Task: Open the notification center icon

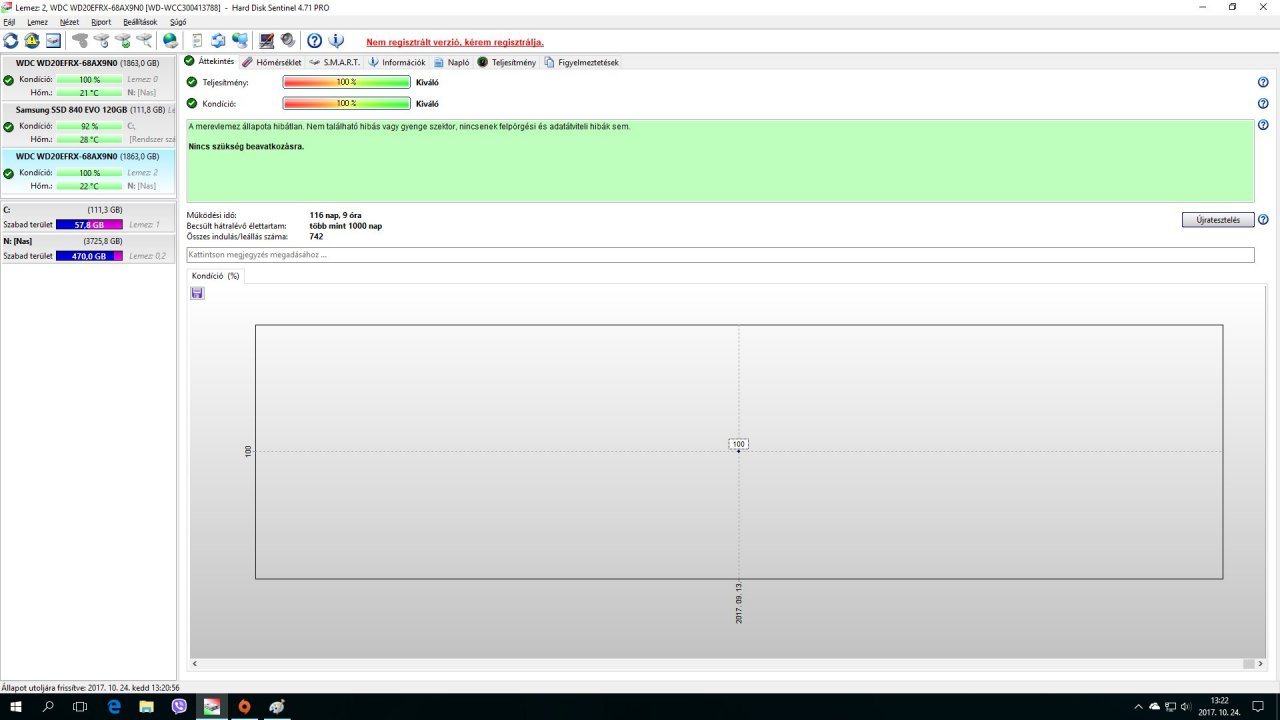Action: [x=1258, y=706]
